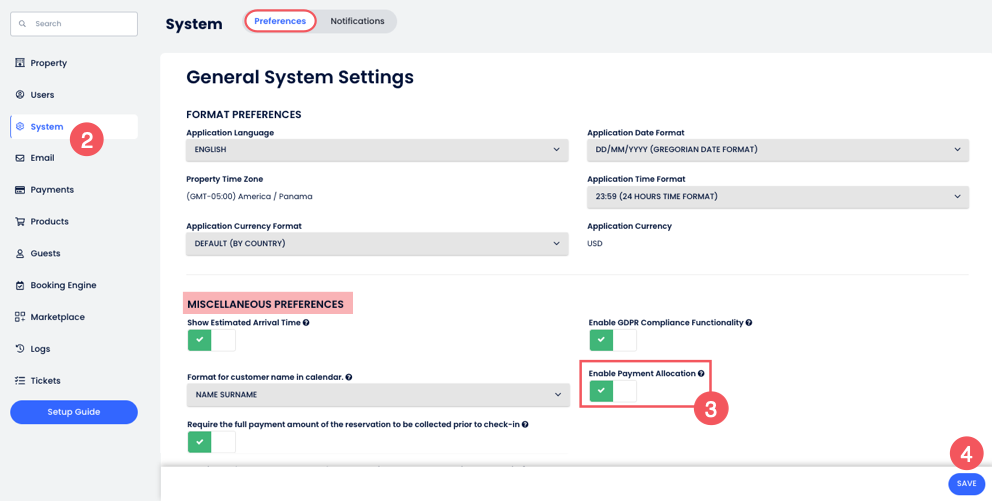Expand the Application Date Format dropdown
Image resolution: width=992 pixels, height=501 pixels.
[777, 150]
